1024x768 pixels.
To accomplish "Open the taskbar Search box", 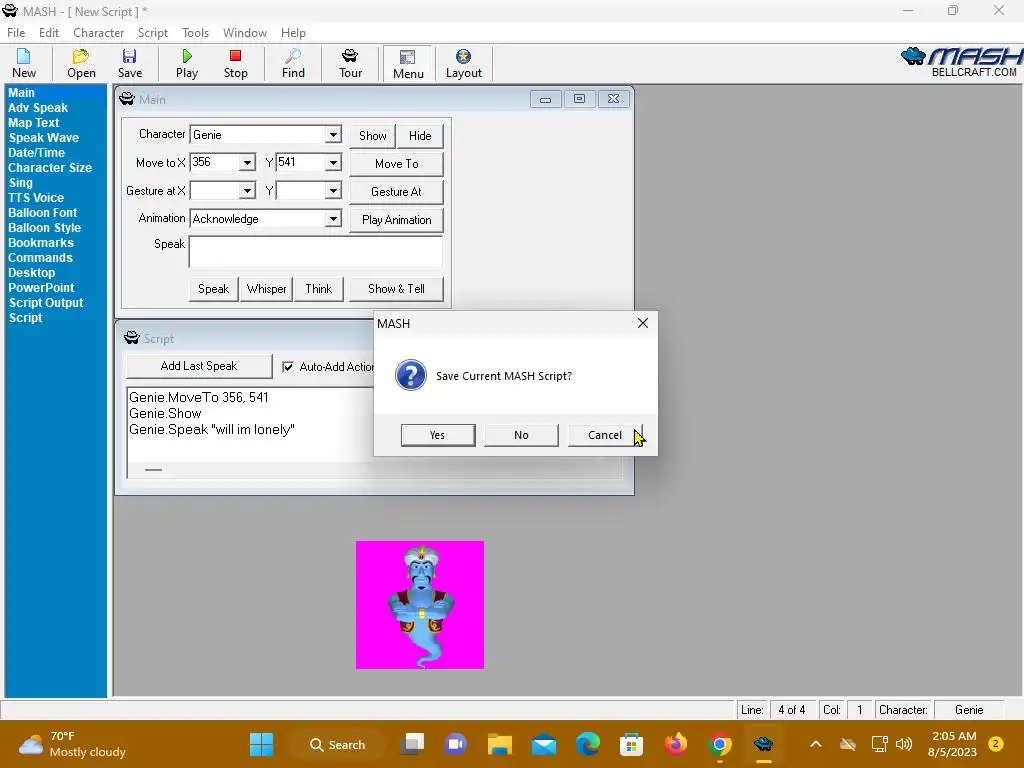I will pyautogui.click(x=338, y=744).
